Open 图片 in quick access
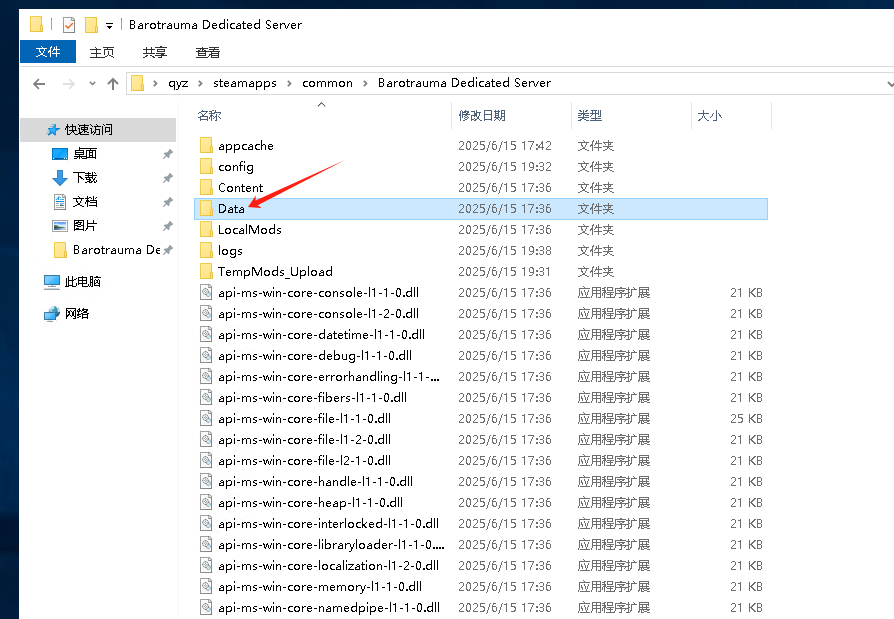894x619 pixels. pyautogui.click(x=85, y=226)
